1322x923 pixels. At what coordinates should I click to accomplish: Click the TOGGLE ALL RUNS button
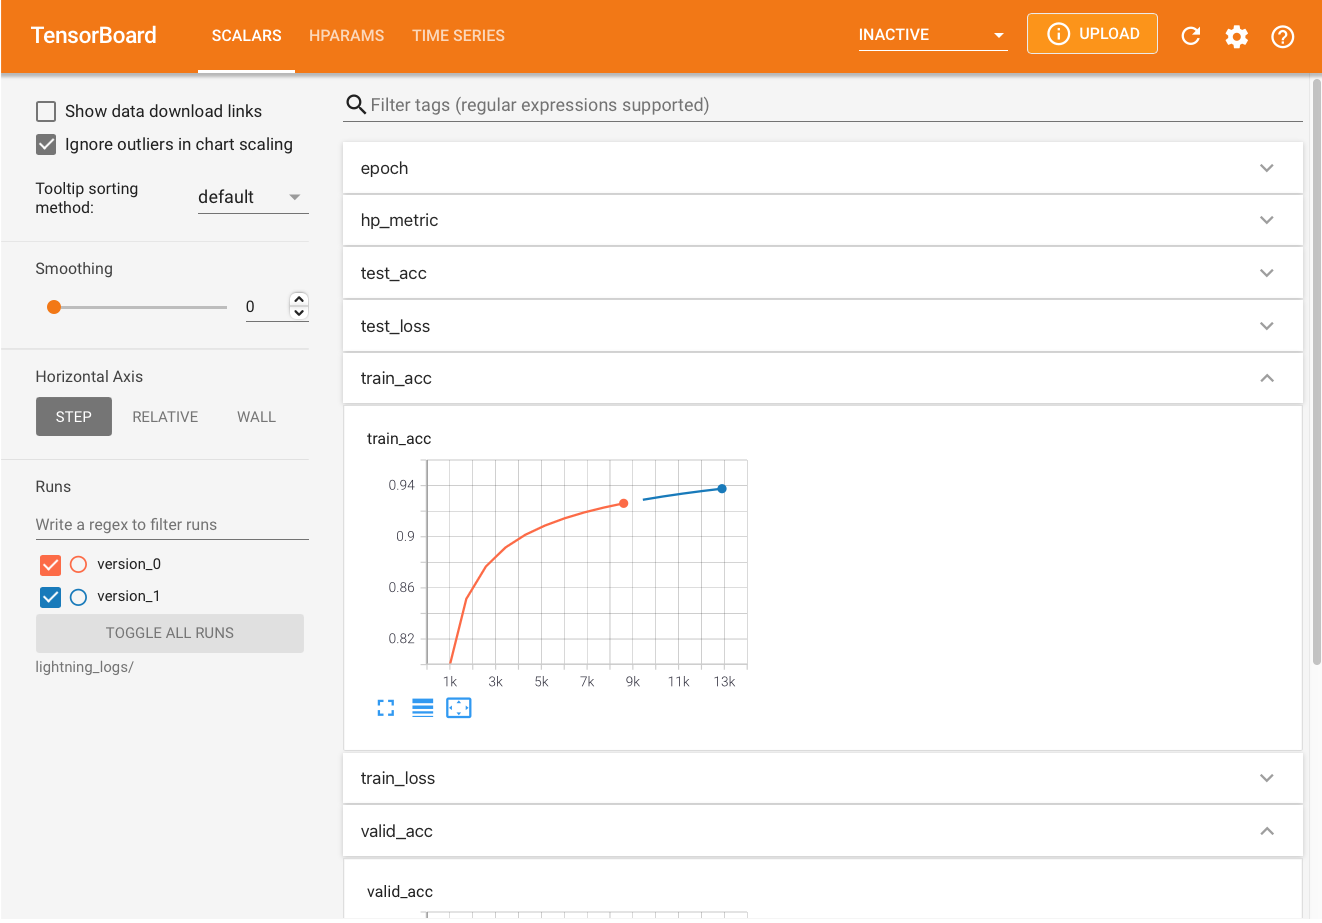pyautogui.click(x=170, y=633)
